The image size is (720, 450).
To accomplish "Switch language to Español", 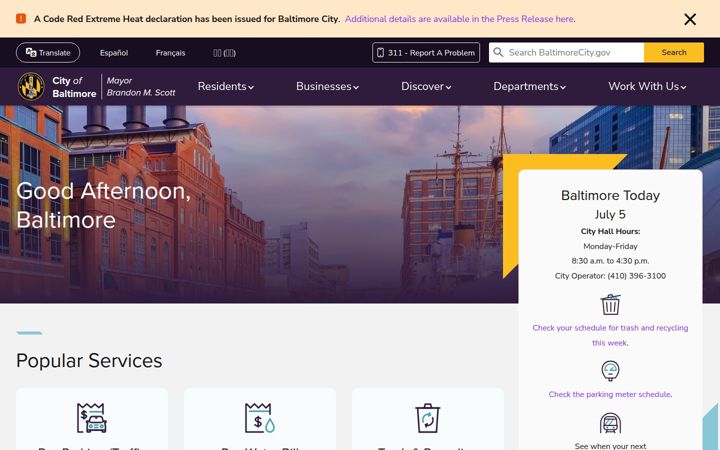I will pyautogui.click(x=114, y=53).
